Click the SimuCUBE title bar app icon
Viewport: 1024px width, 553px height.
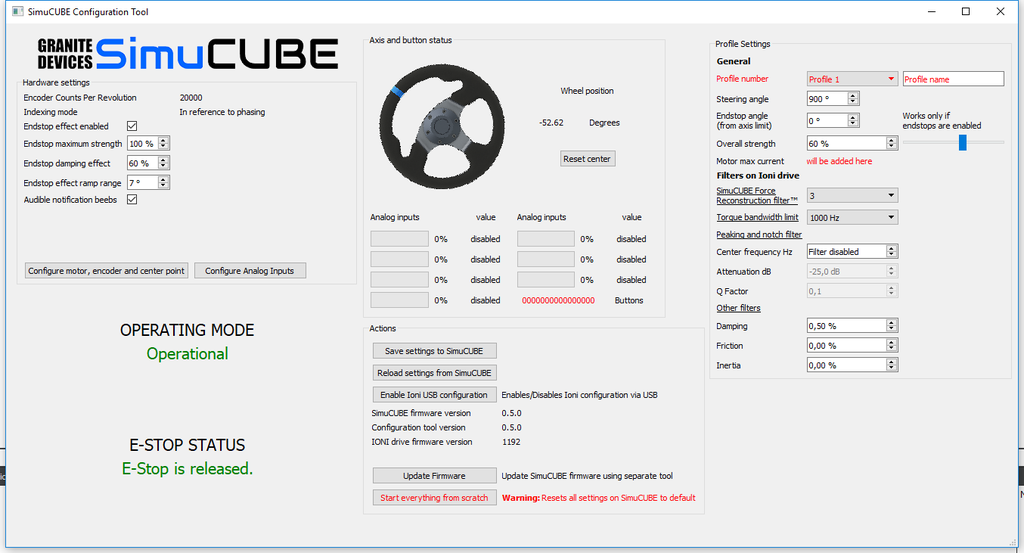click(x=18, y=12)
